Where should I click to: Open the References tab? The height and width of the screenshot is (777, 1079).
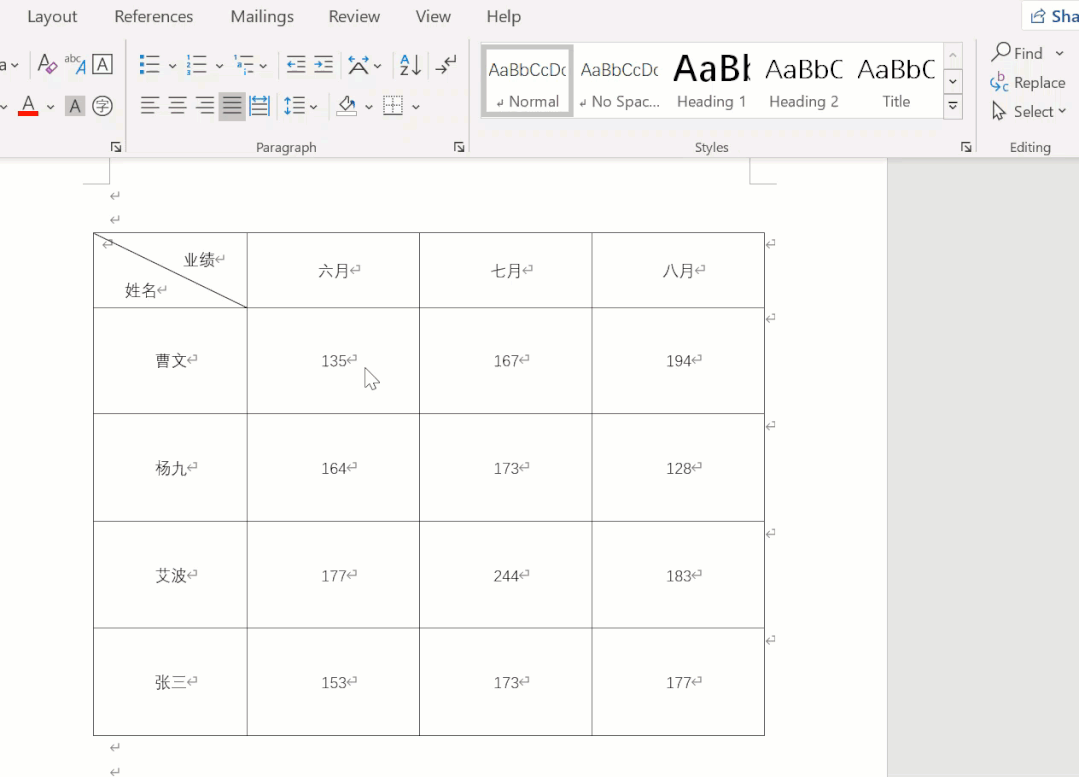(153, 17)
